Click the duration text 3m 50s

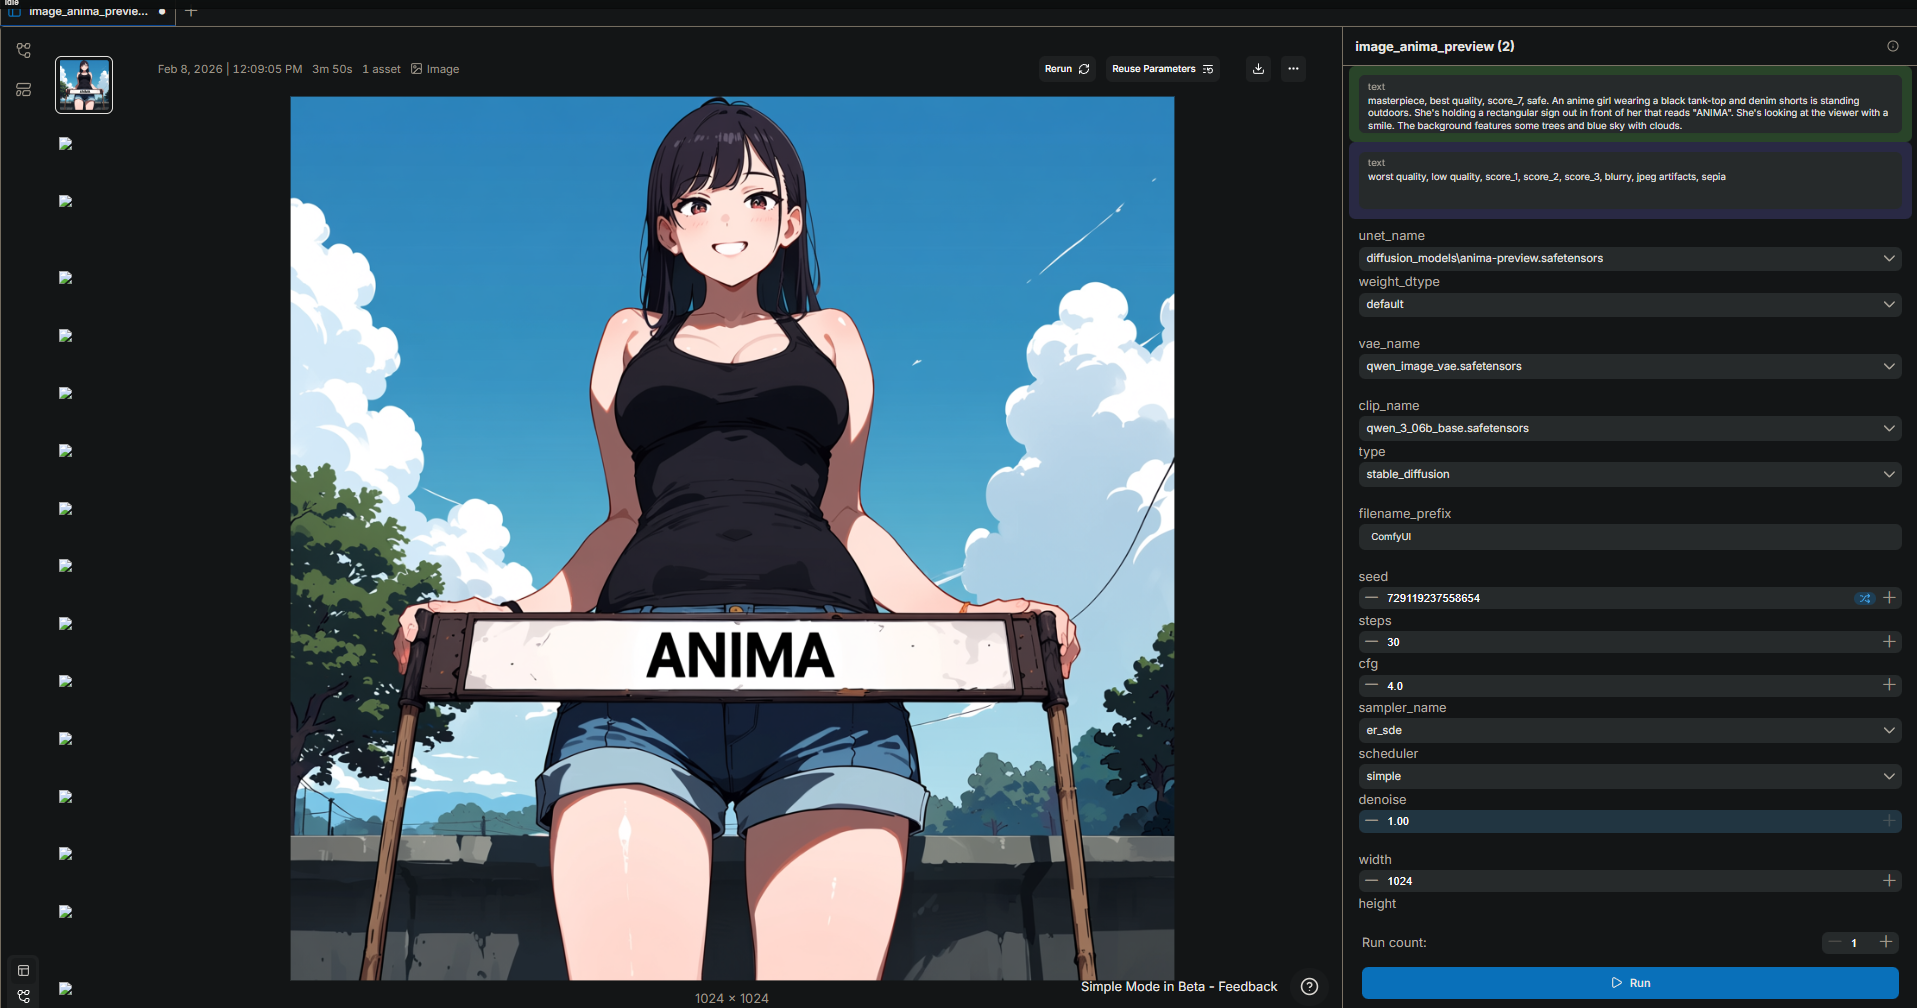[x=332, y=69]
